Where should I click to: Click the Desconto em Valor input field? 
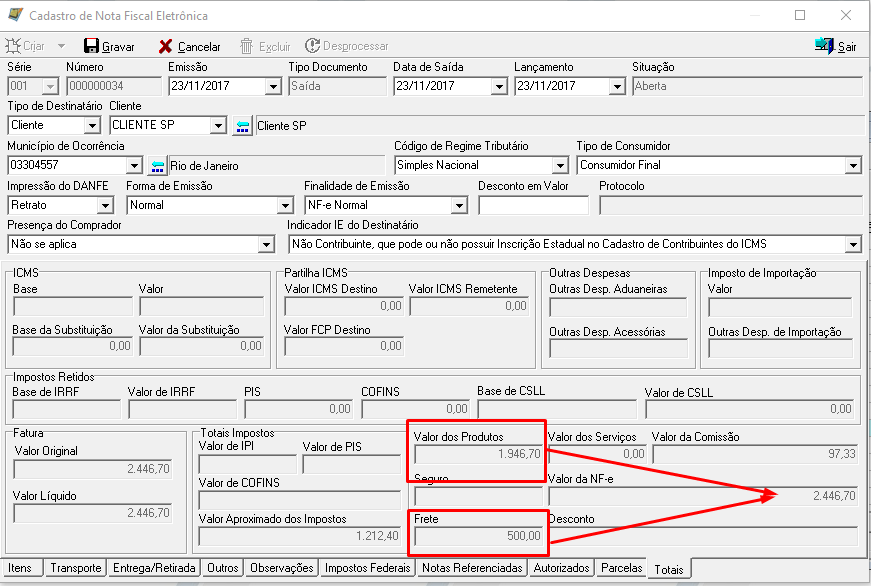tap(534, 206)
